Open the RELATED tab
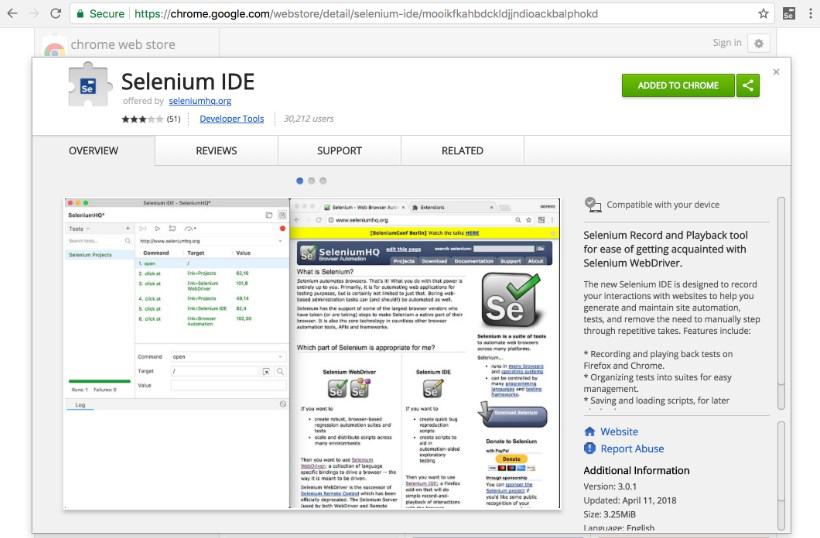Image resolution: width=820 pixels, height=538 pixels. (462, 151)
